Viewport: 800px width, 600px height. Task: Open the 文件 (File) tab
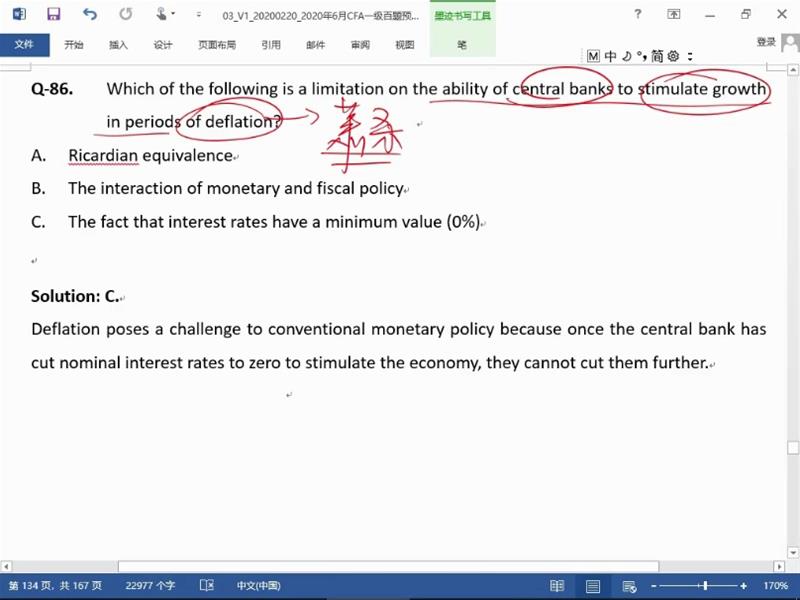click(24, 44)
